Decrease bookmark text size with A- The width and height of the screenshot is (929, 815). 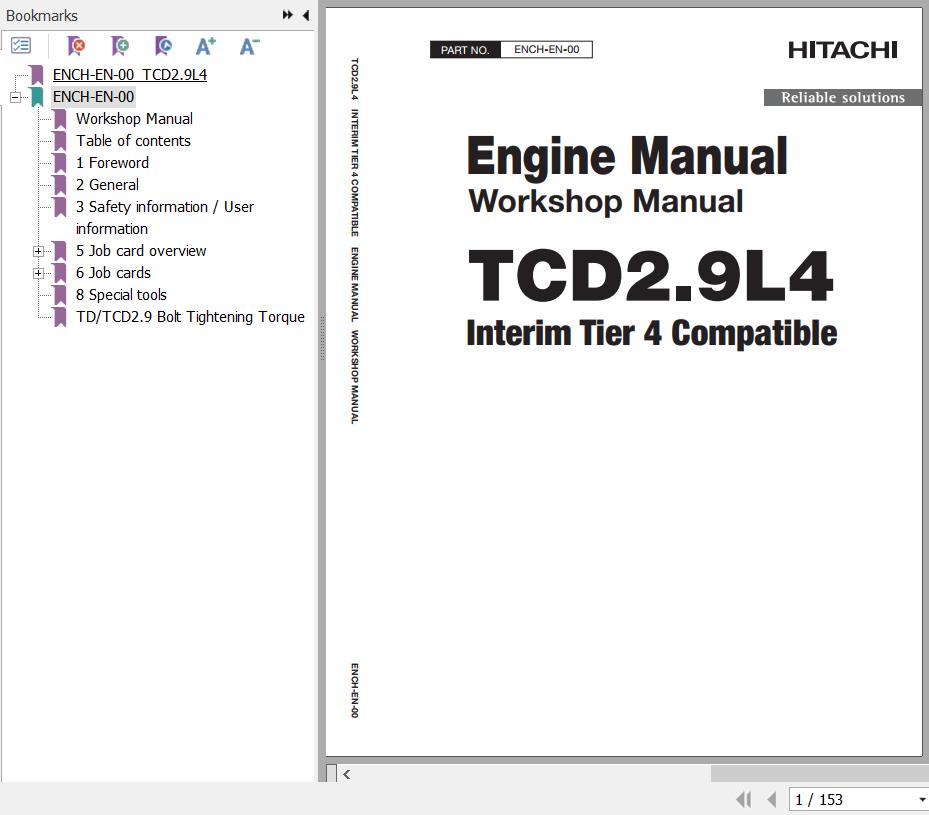pos(249,46)
